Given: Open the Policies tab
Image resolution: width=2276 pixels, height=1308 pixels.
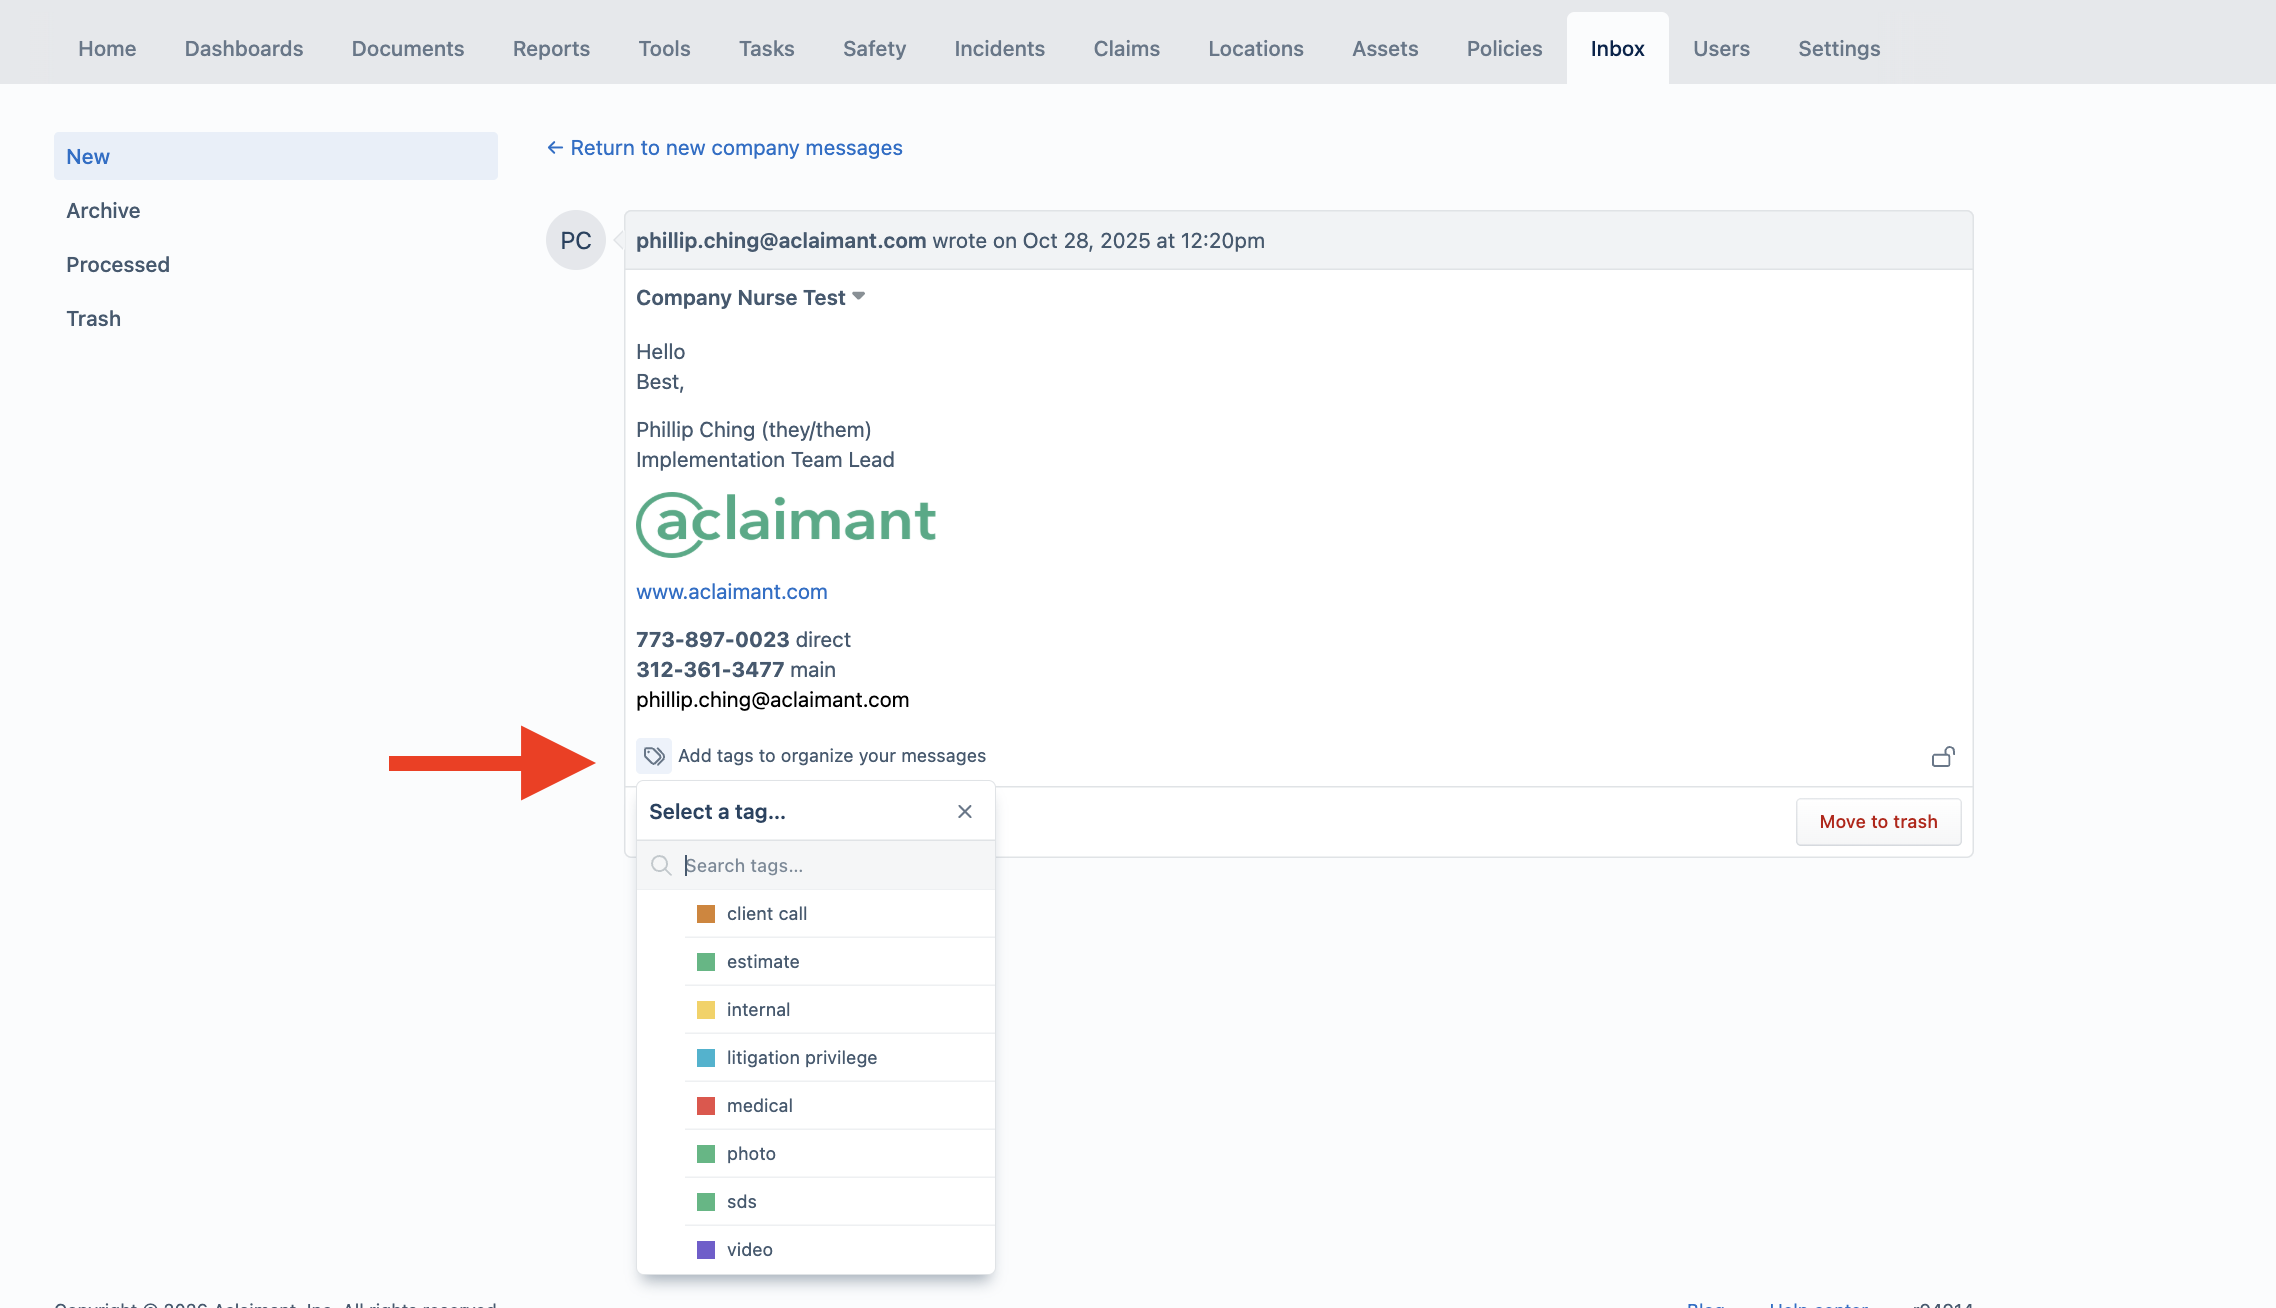Looking at the screenshot, I should (1504, 48).
